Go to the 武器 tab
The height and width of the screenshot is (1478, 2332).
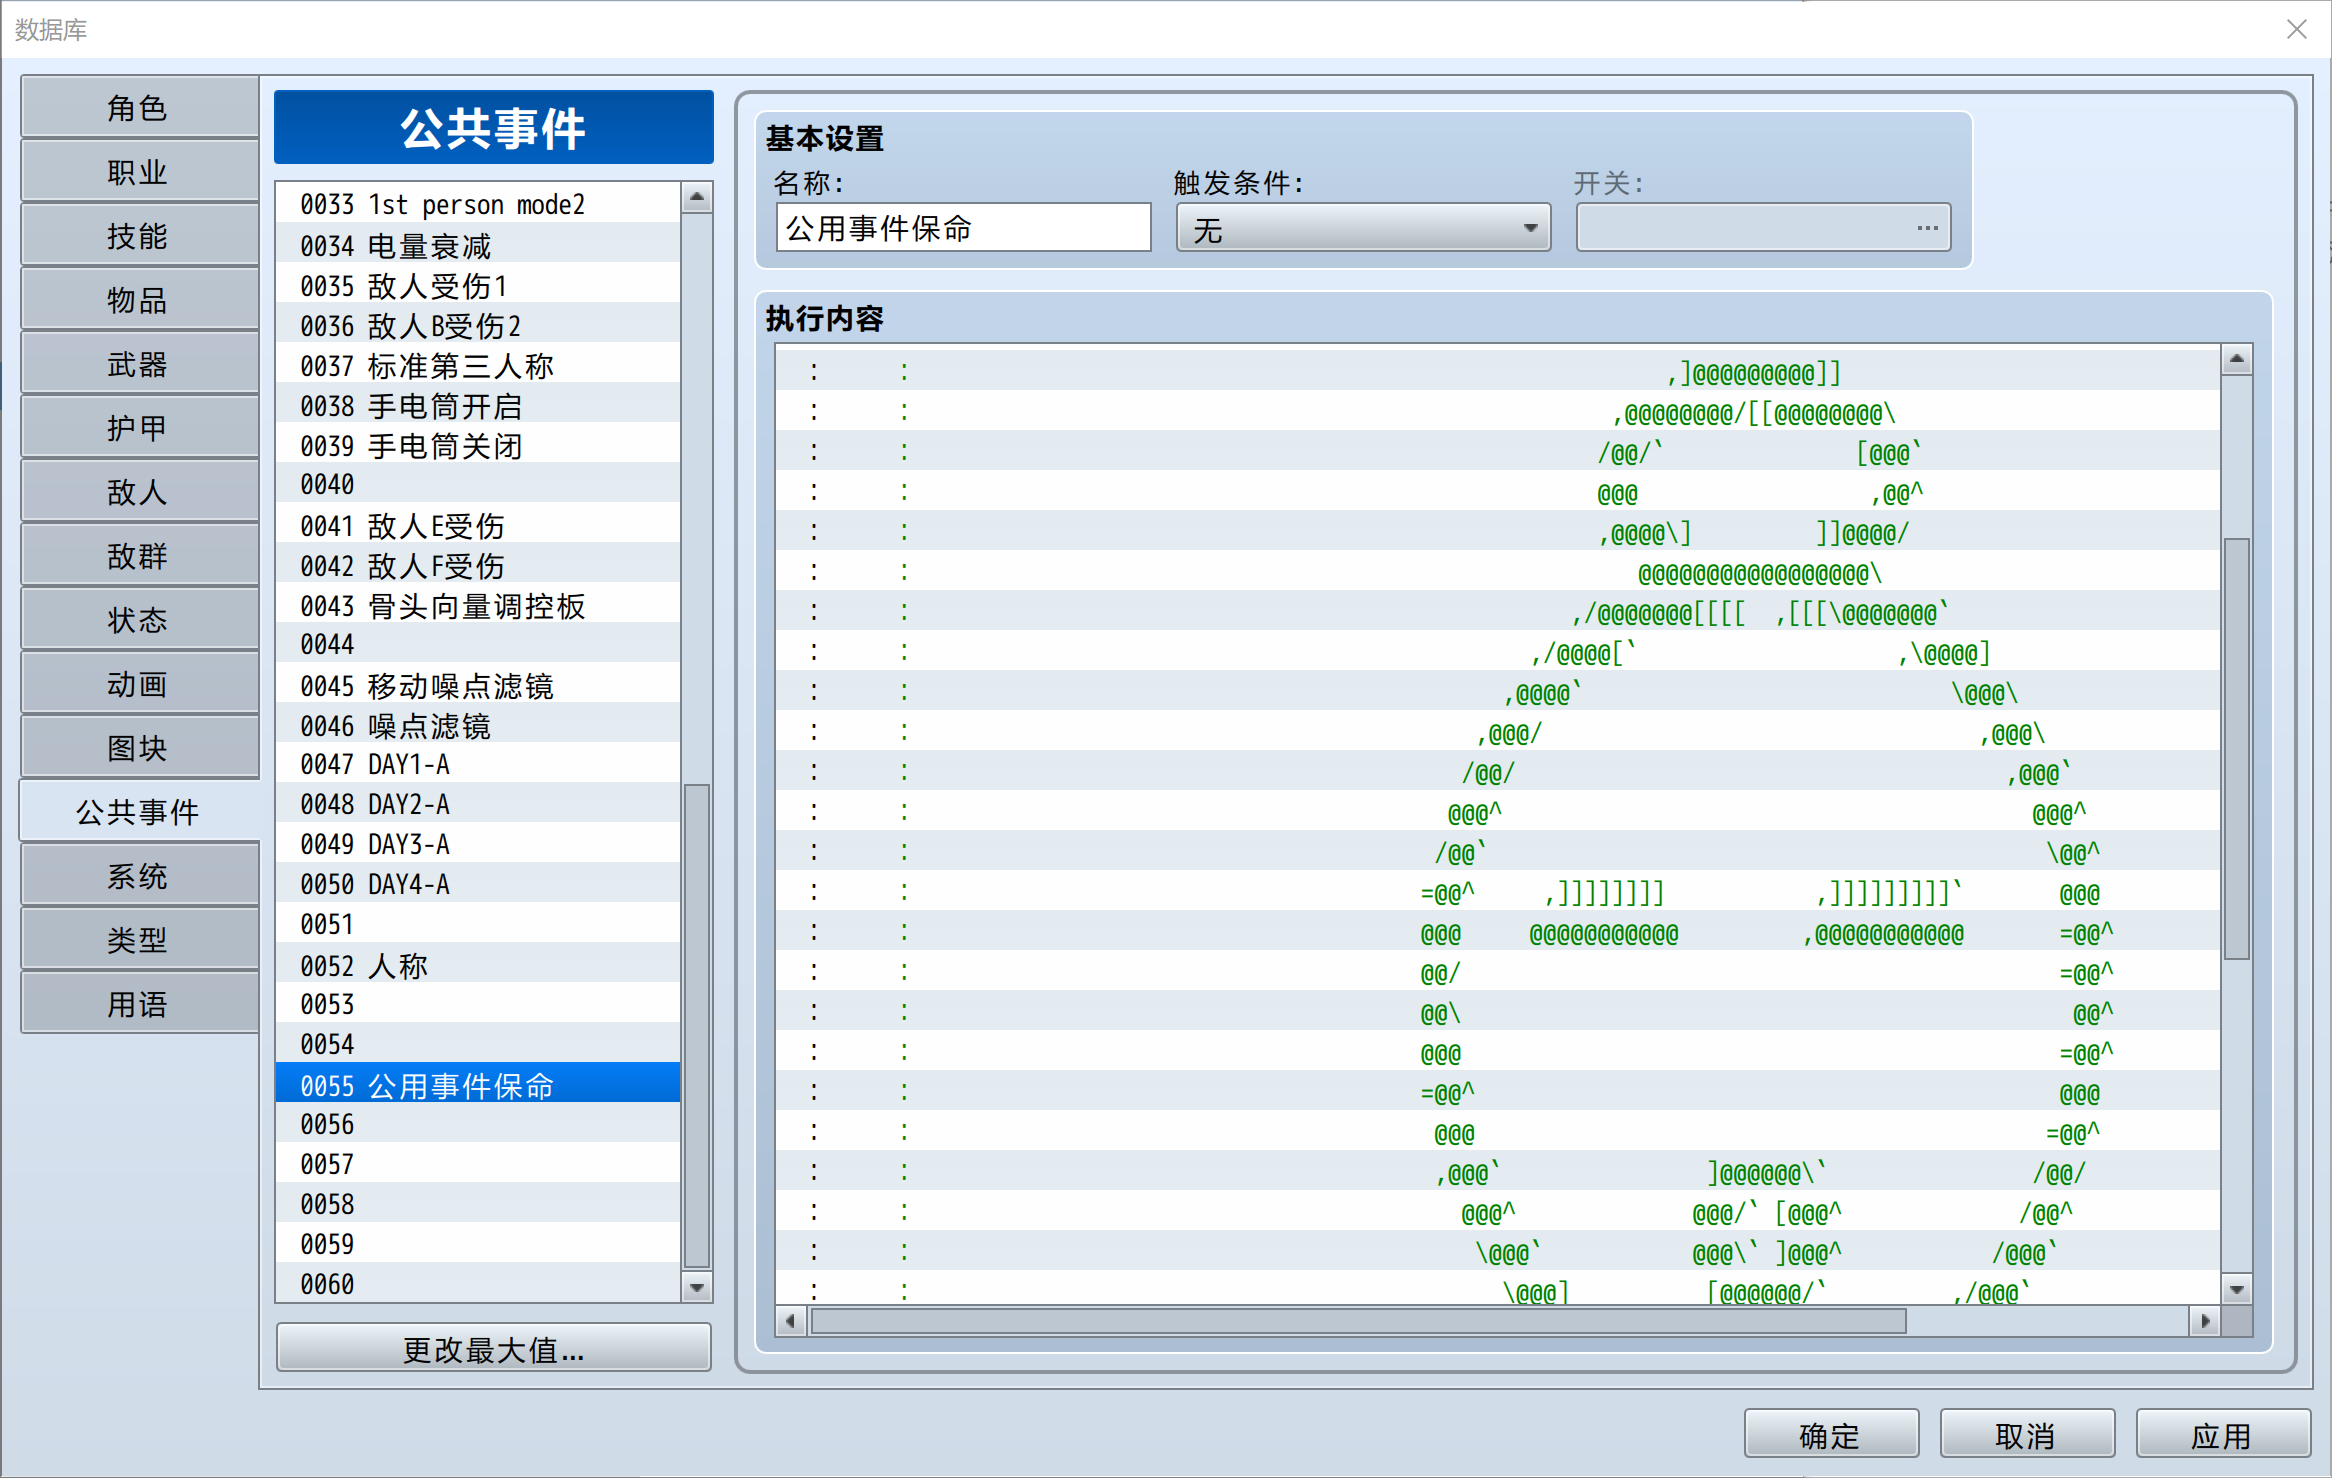point(139,364)
